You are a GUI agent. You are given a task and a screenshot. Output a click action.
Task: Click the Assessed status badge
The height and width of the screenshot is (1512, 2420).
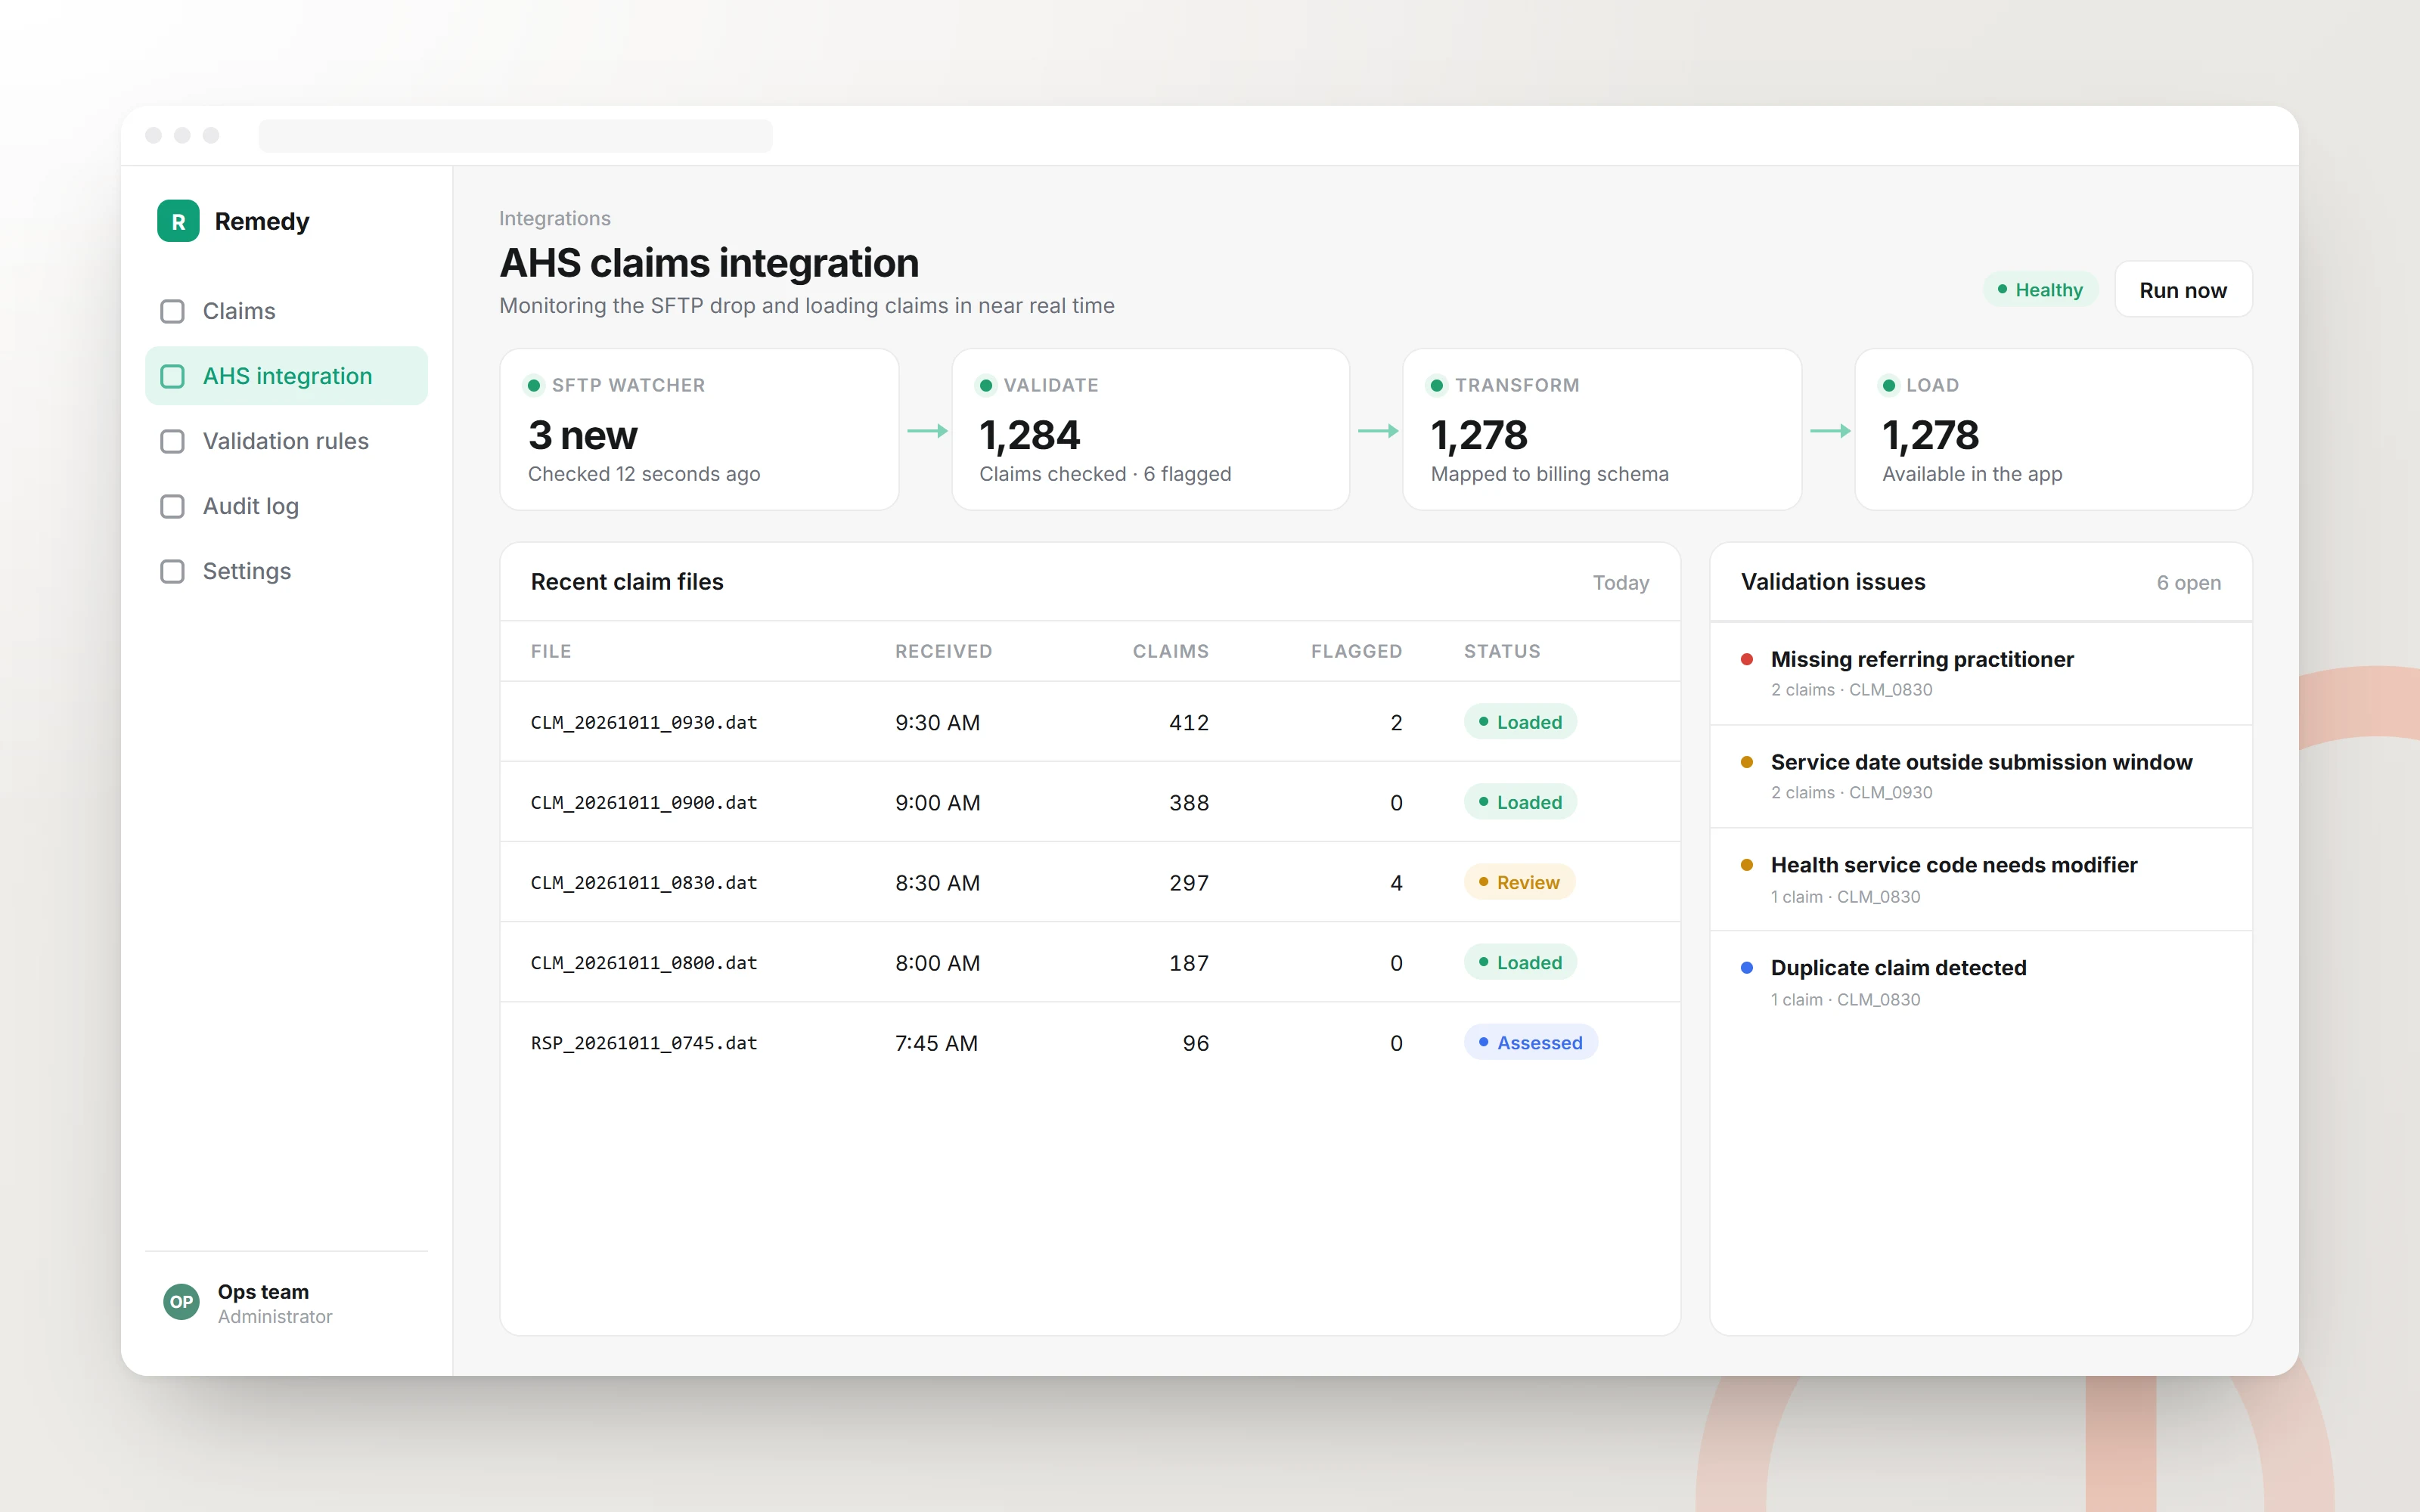(x=1531, y=1043)
